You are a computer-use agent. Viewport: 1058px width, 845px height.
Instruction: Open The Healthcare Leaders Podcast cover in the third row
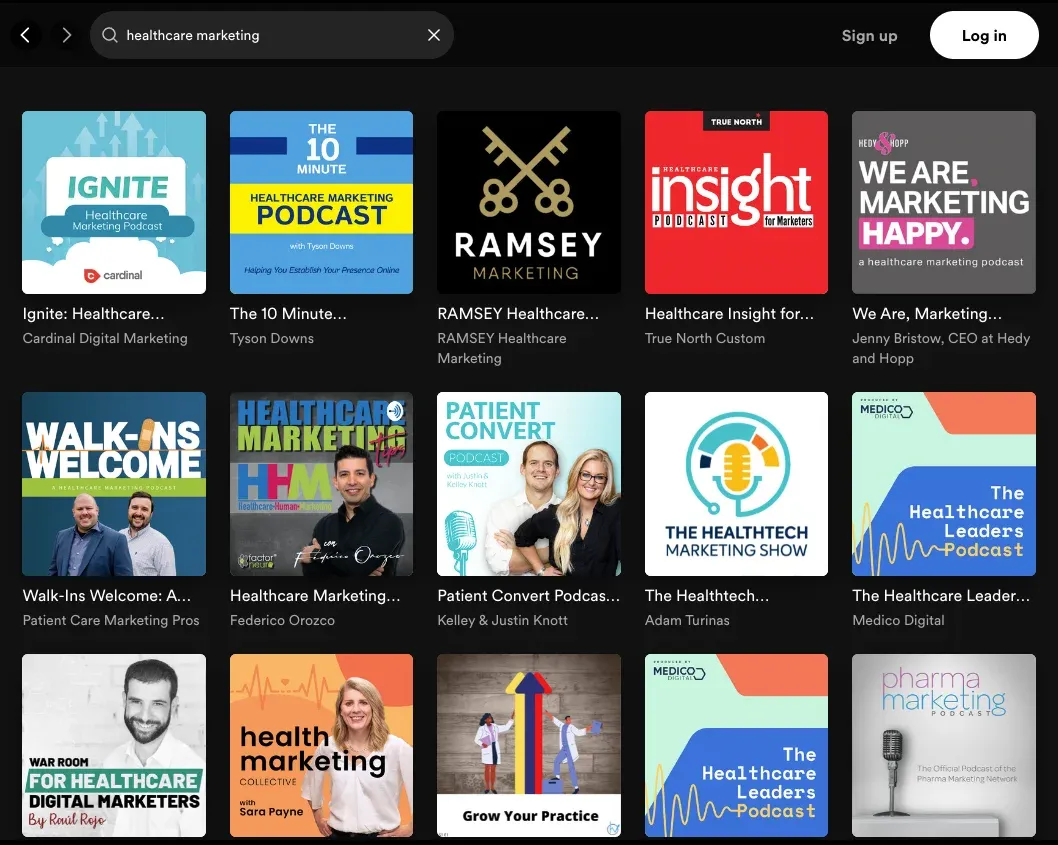click(736, 745)
